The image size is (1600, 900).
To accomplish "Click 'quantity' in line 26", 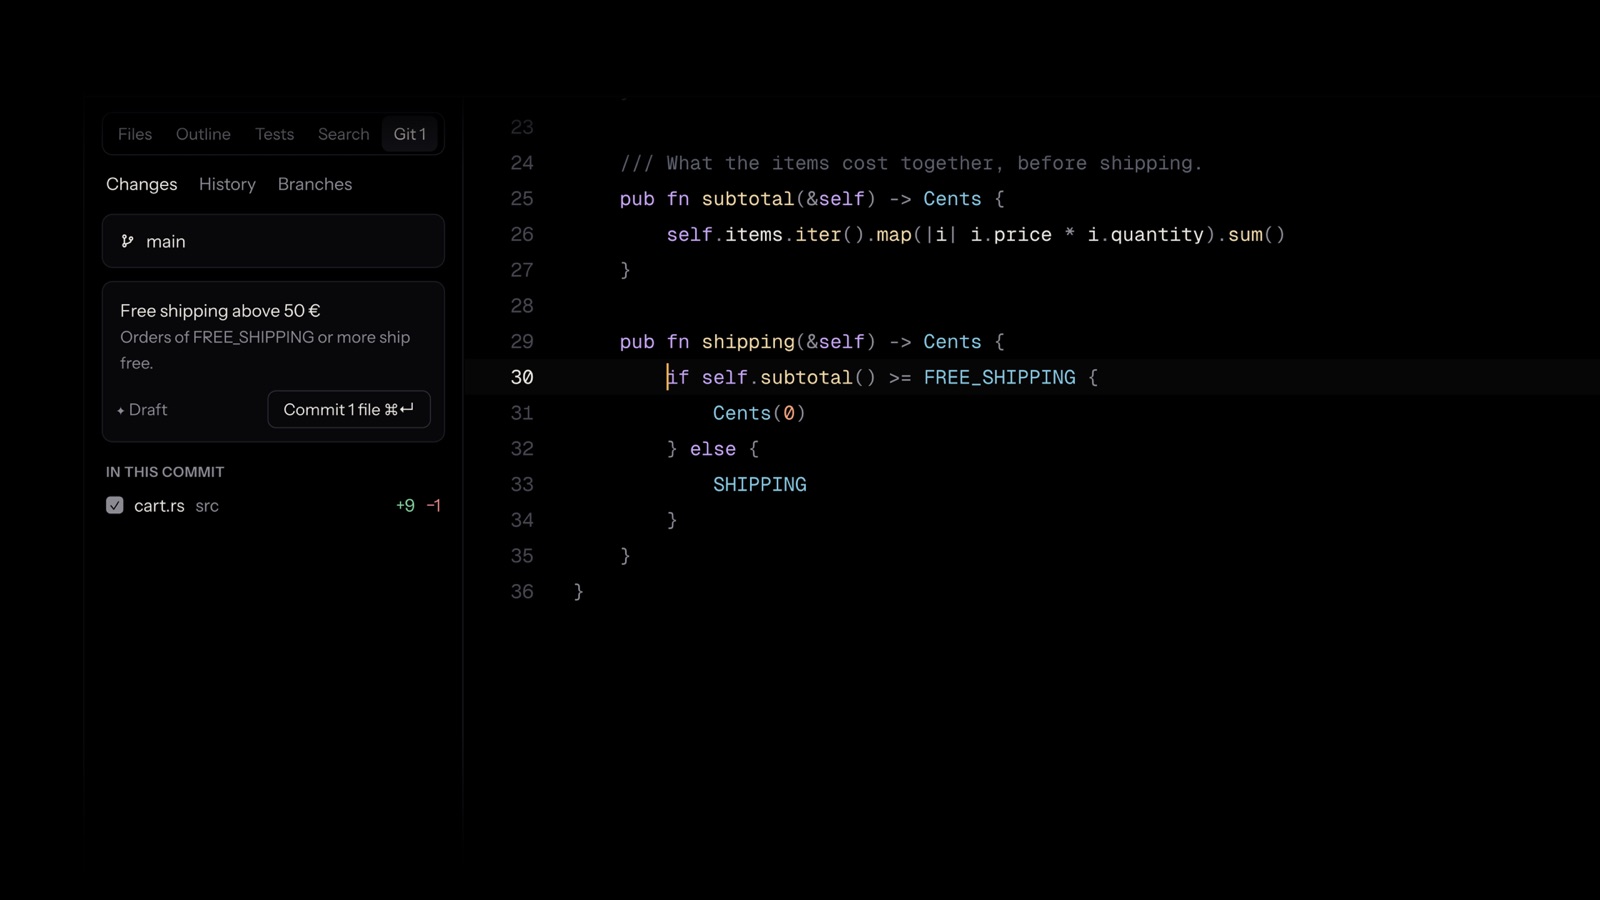I will point(1157,235).
